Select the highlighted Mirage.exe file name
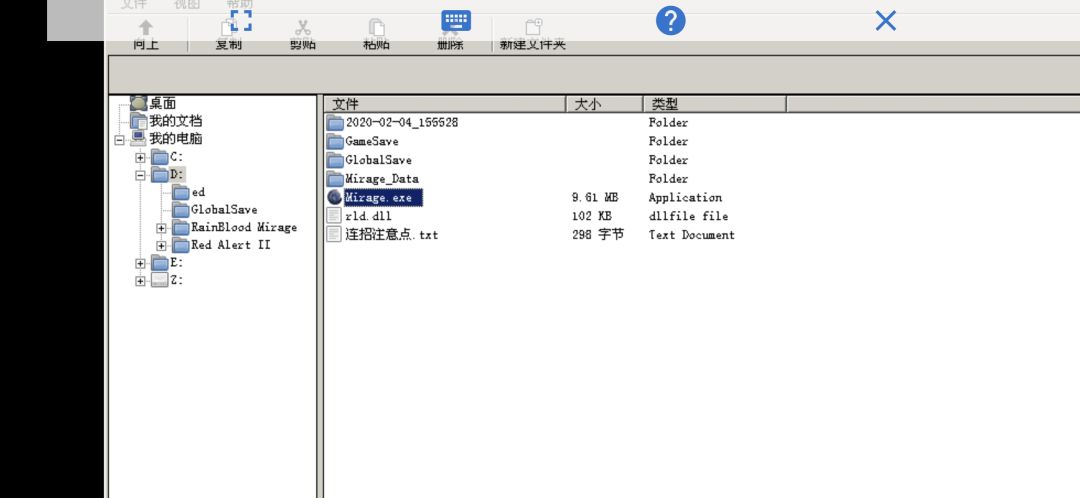Image resolution: width=1080 pixels, height=498 pixels. (383, 198)
